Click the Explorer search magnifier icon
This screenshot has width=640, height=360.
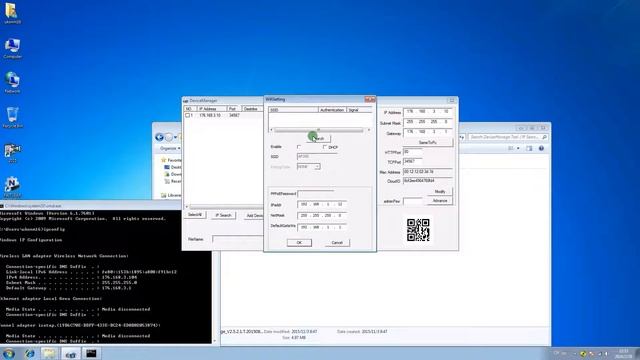[x=544, y=137]
